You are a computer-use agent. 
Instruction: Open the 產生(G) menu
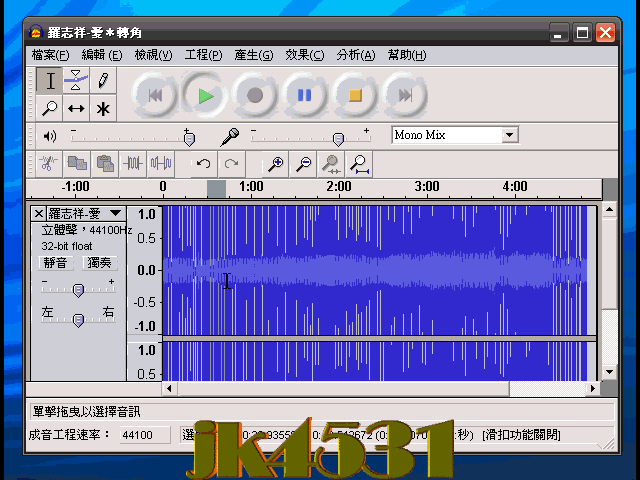[x=253, y=55]
